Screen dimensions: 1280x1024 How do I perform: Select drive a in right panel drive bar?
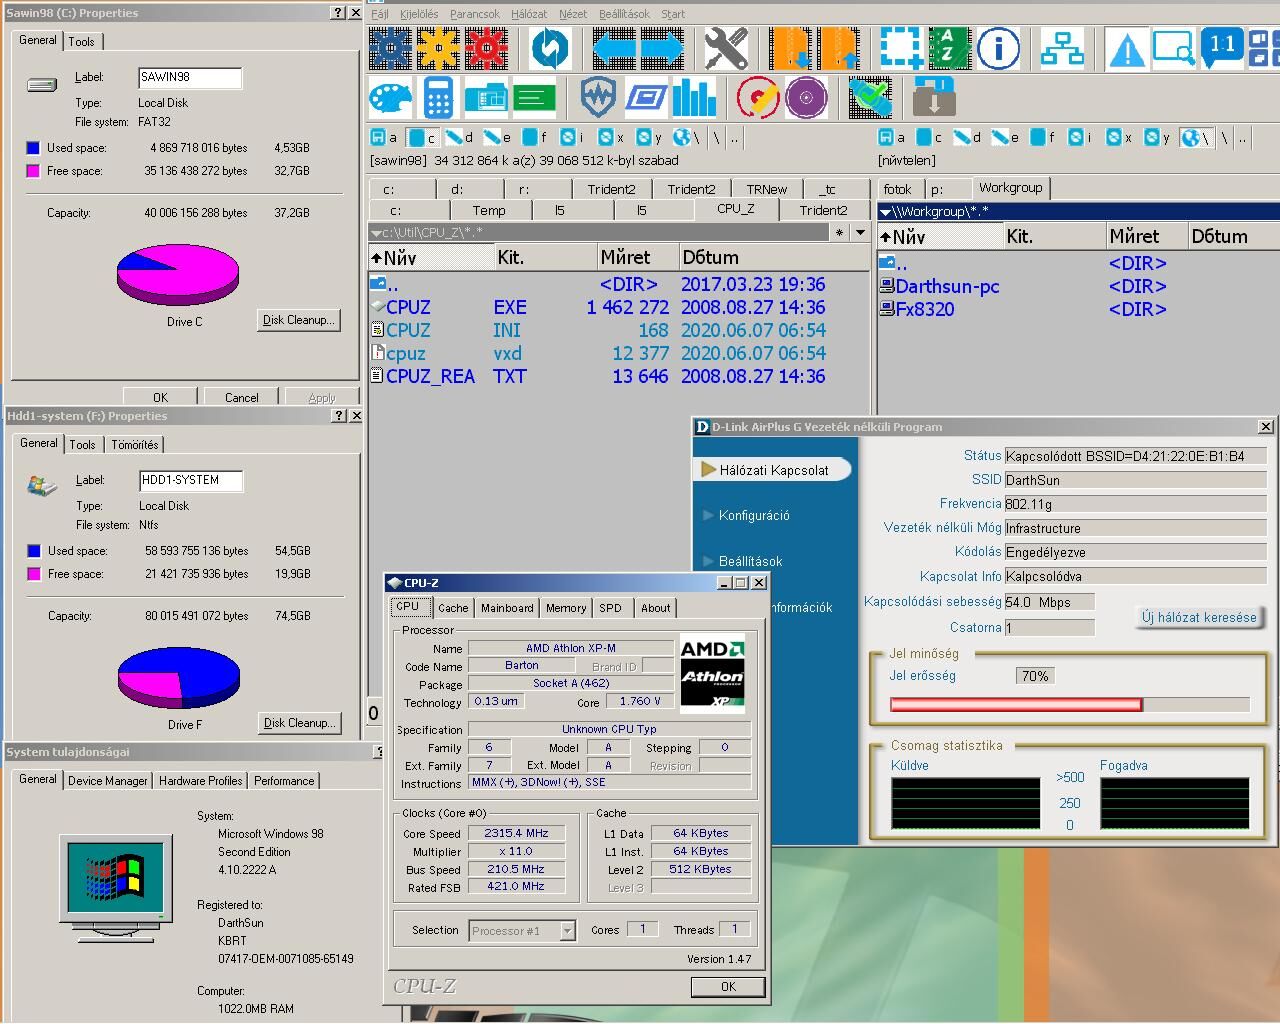point(892,138)
